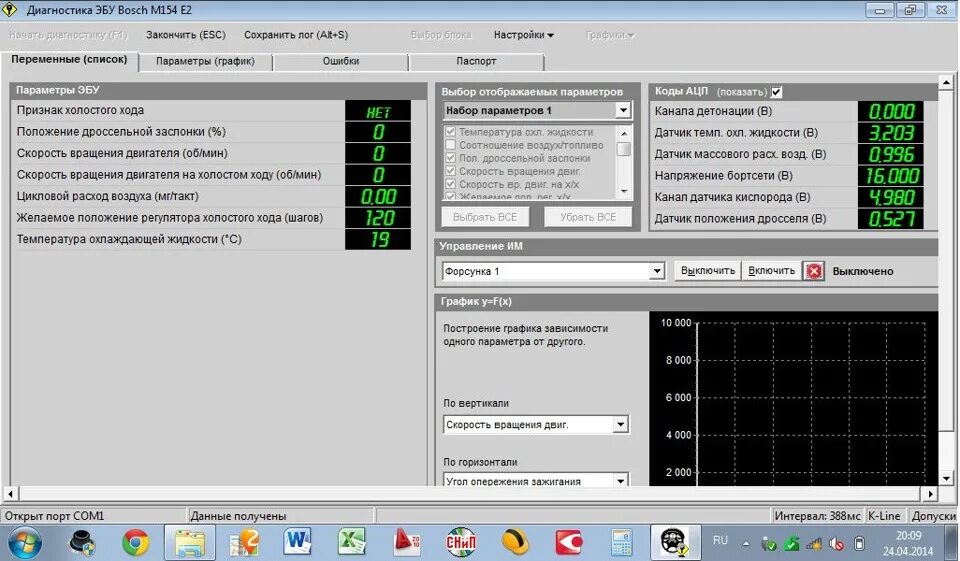This screenshot has width=960, height=561.
Task: Click Выбор блока menu item
Action: pos(441,35)
